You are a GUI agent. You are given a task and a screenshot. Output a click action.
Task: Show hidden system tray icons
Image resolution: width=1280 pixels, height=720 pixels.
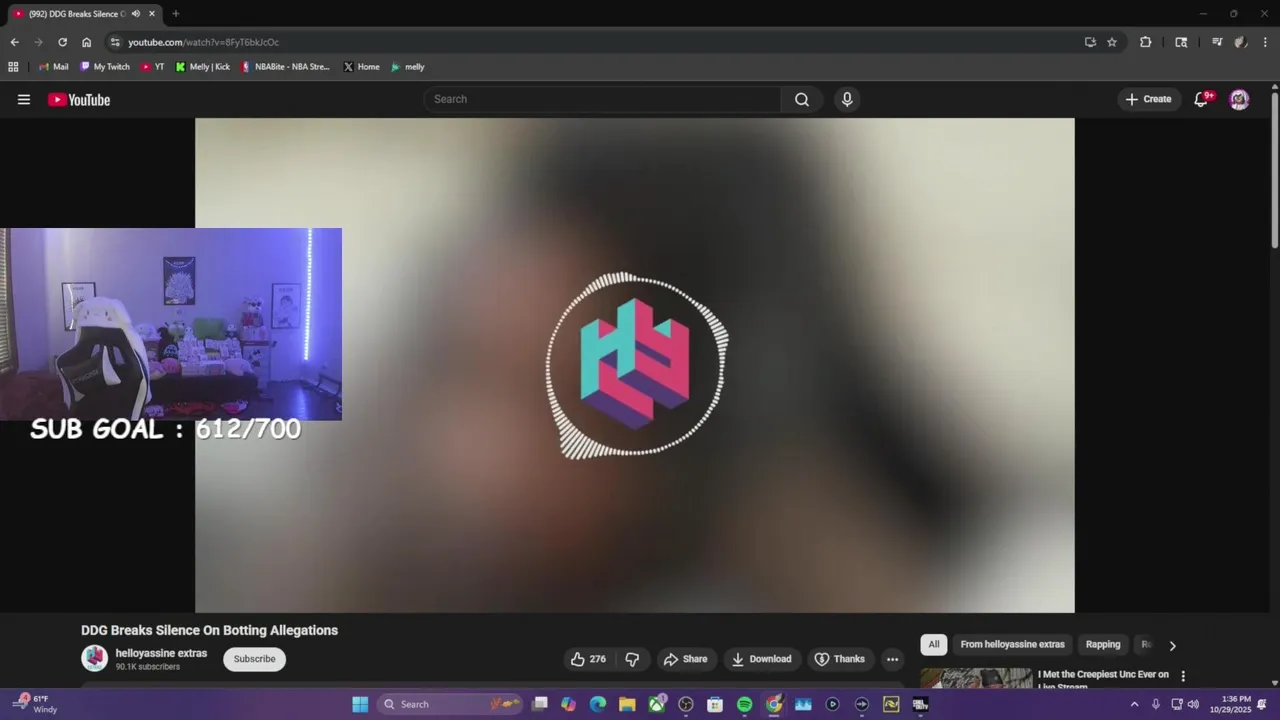(x=1134, y=704)
